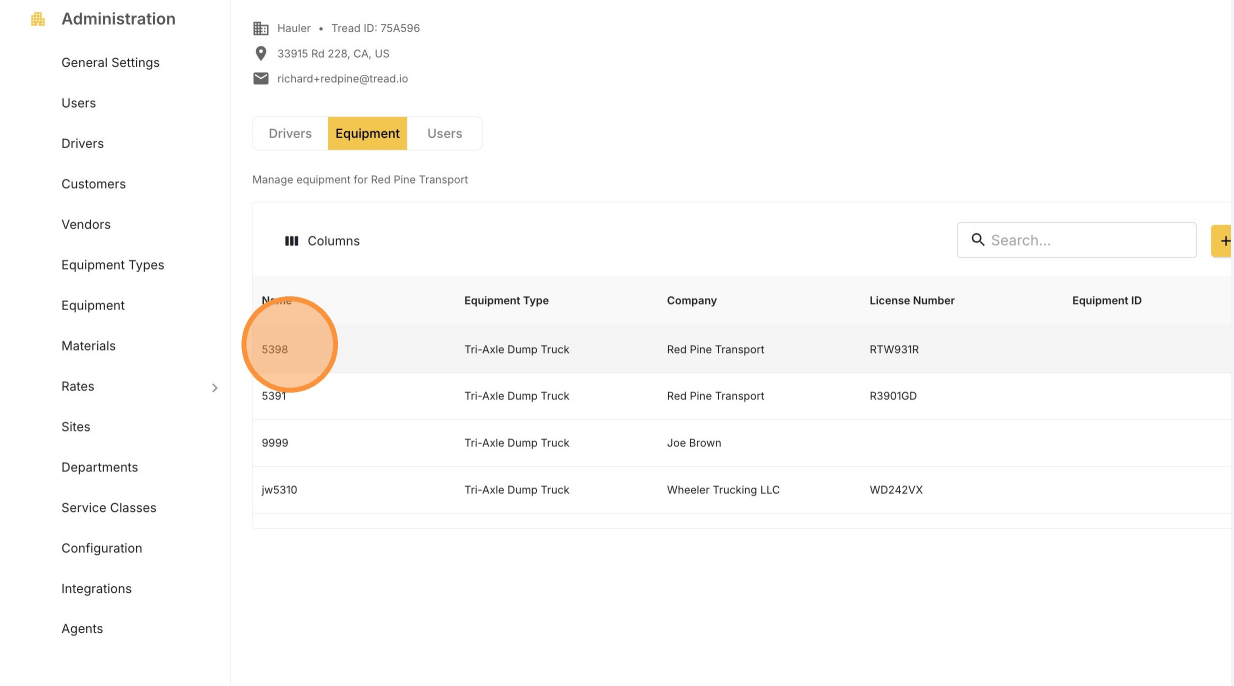Click the yellow plus add button
The height and width of the screenshot is (686, 1234).
1222,240
